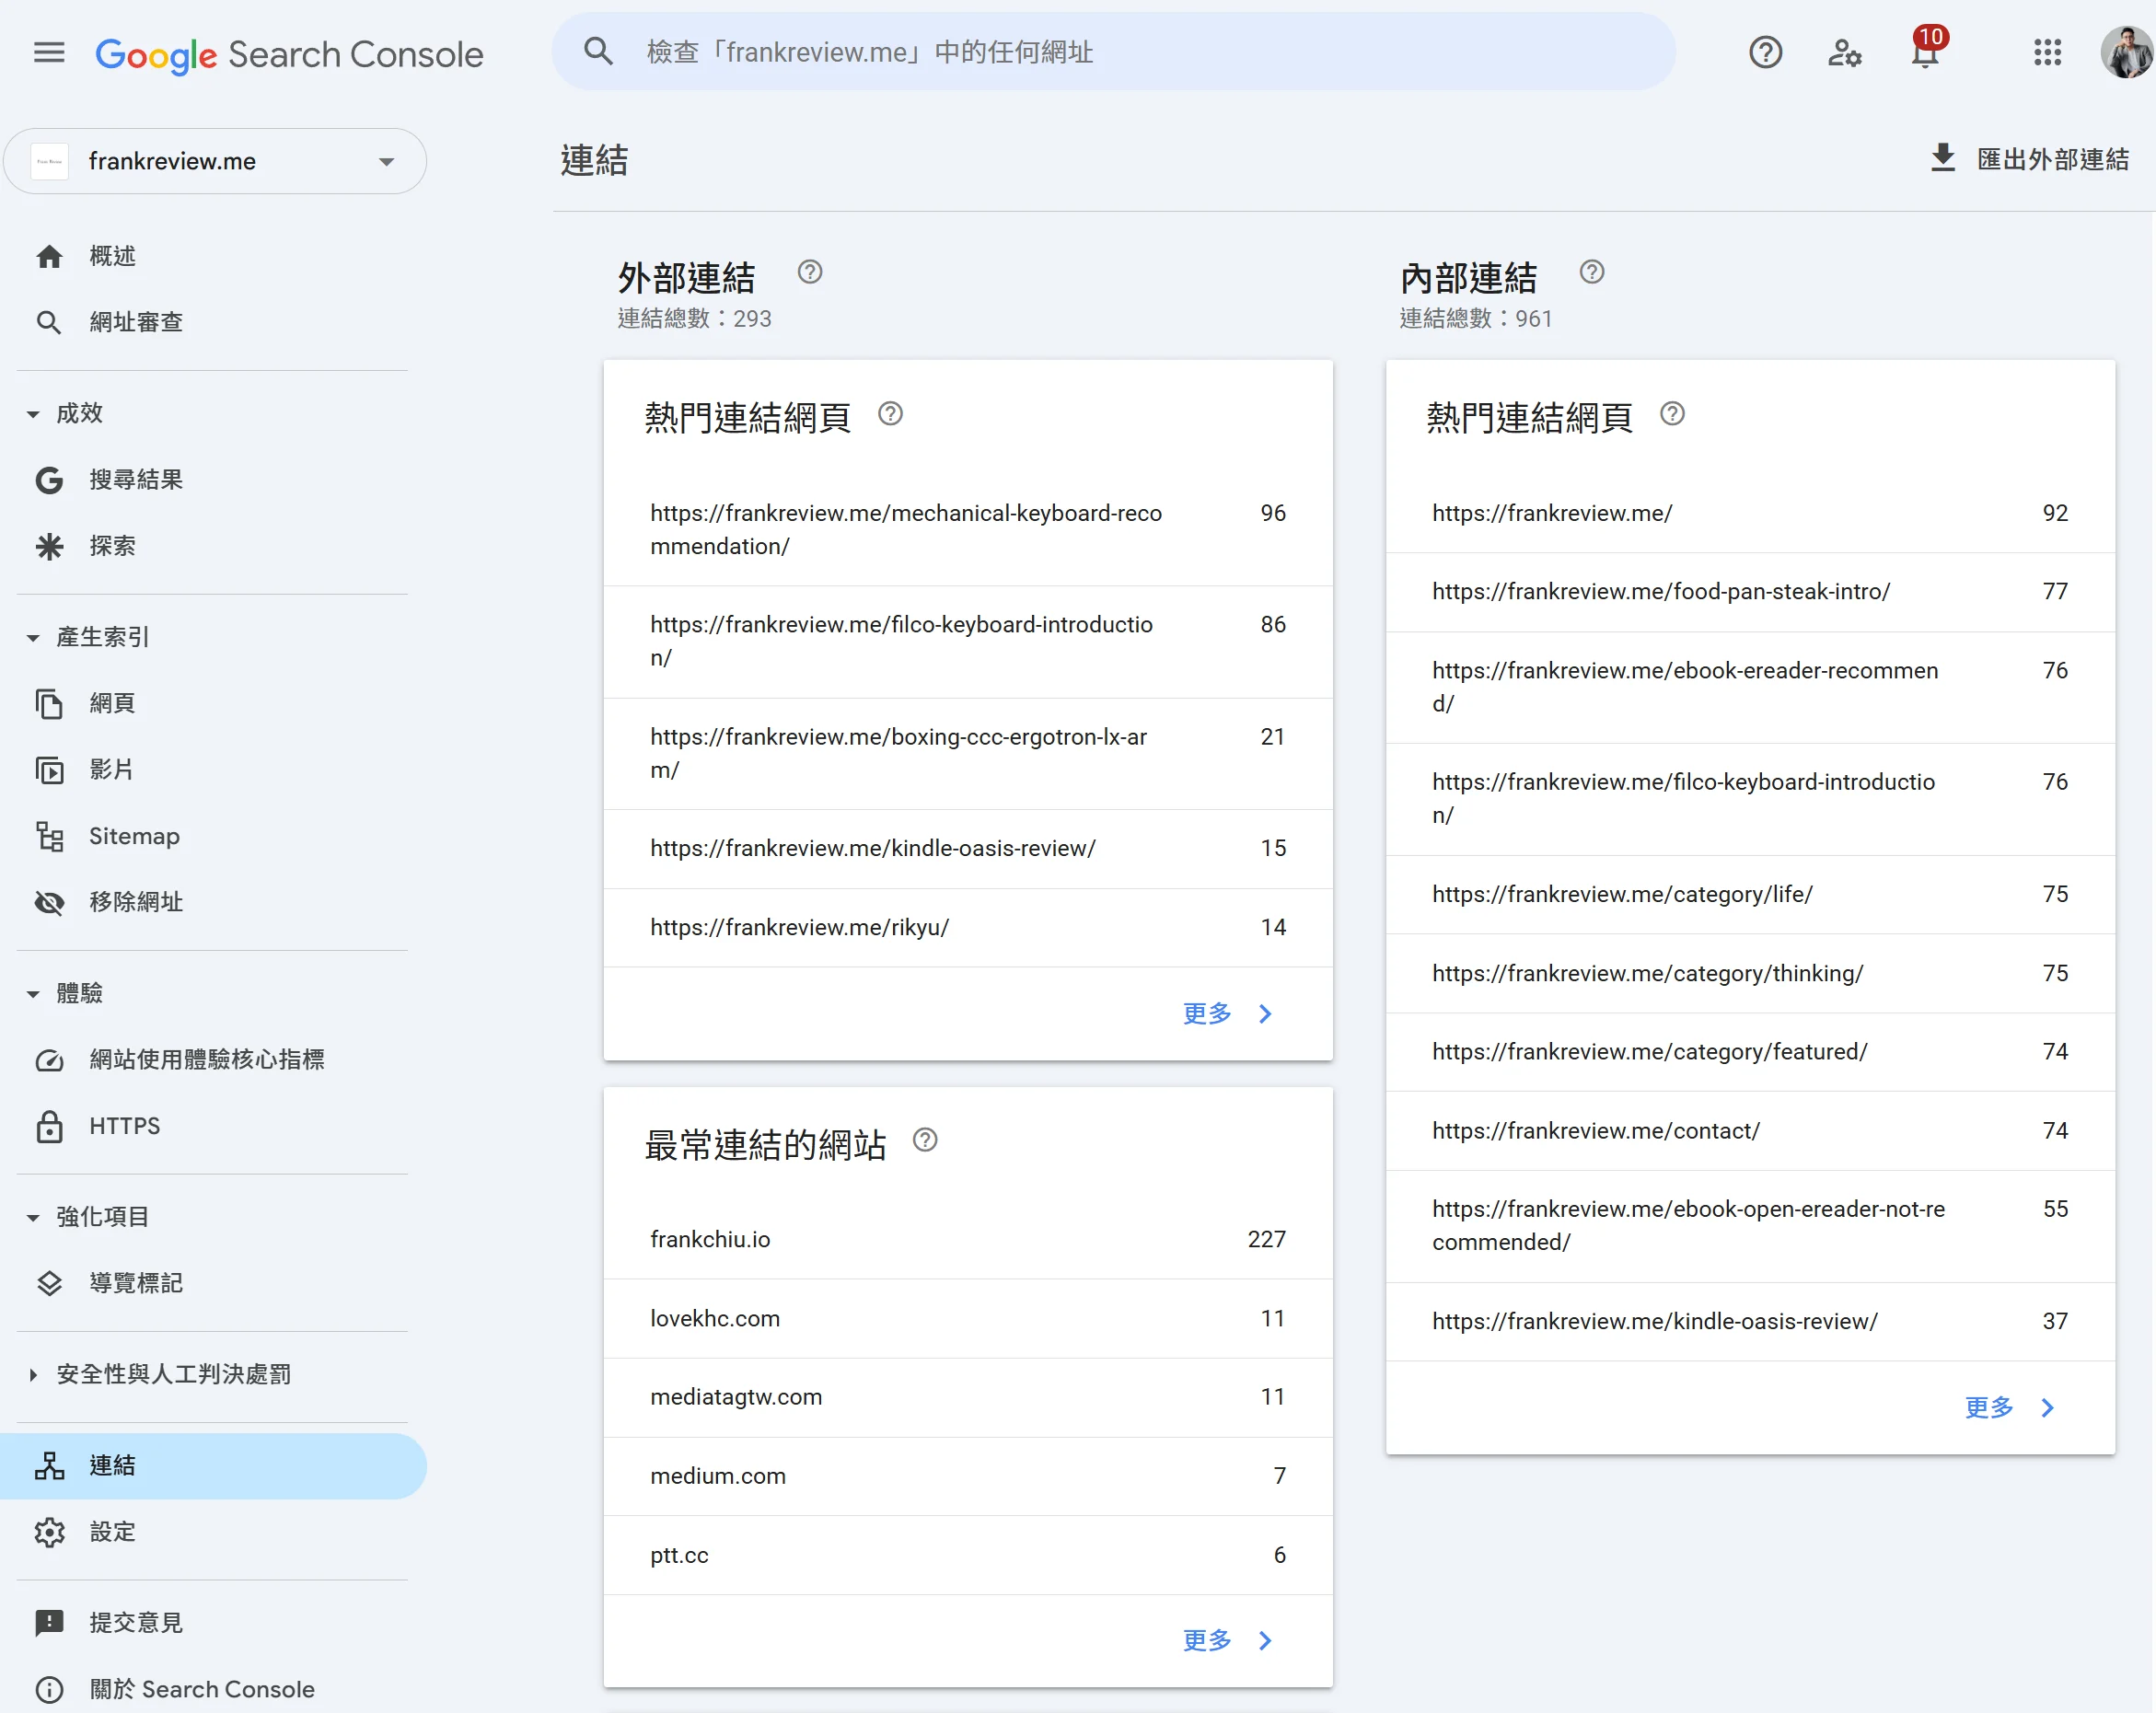Image resolution: width=2156 pixels, height=1713 pixels.
Task: Open 設定 in the sidebar
Action: [x=112, y=1532]
